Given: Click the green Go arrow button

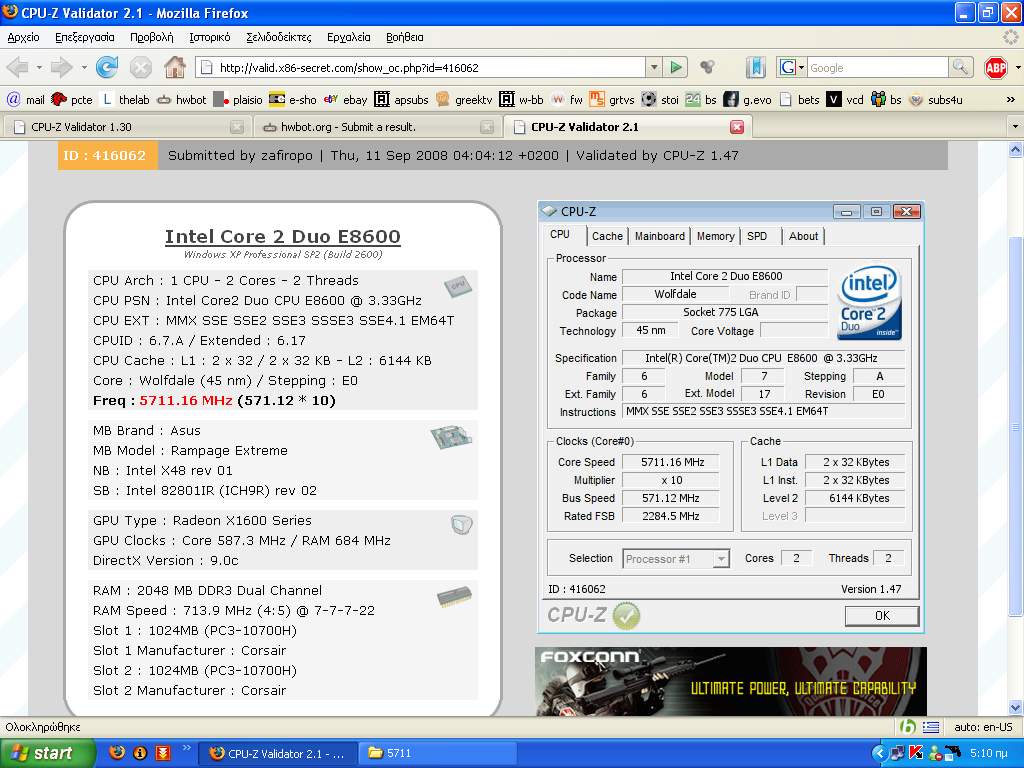Looking at the screenshot, I should point(676,67).
